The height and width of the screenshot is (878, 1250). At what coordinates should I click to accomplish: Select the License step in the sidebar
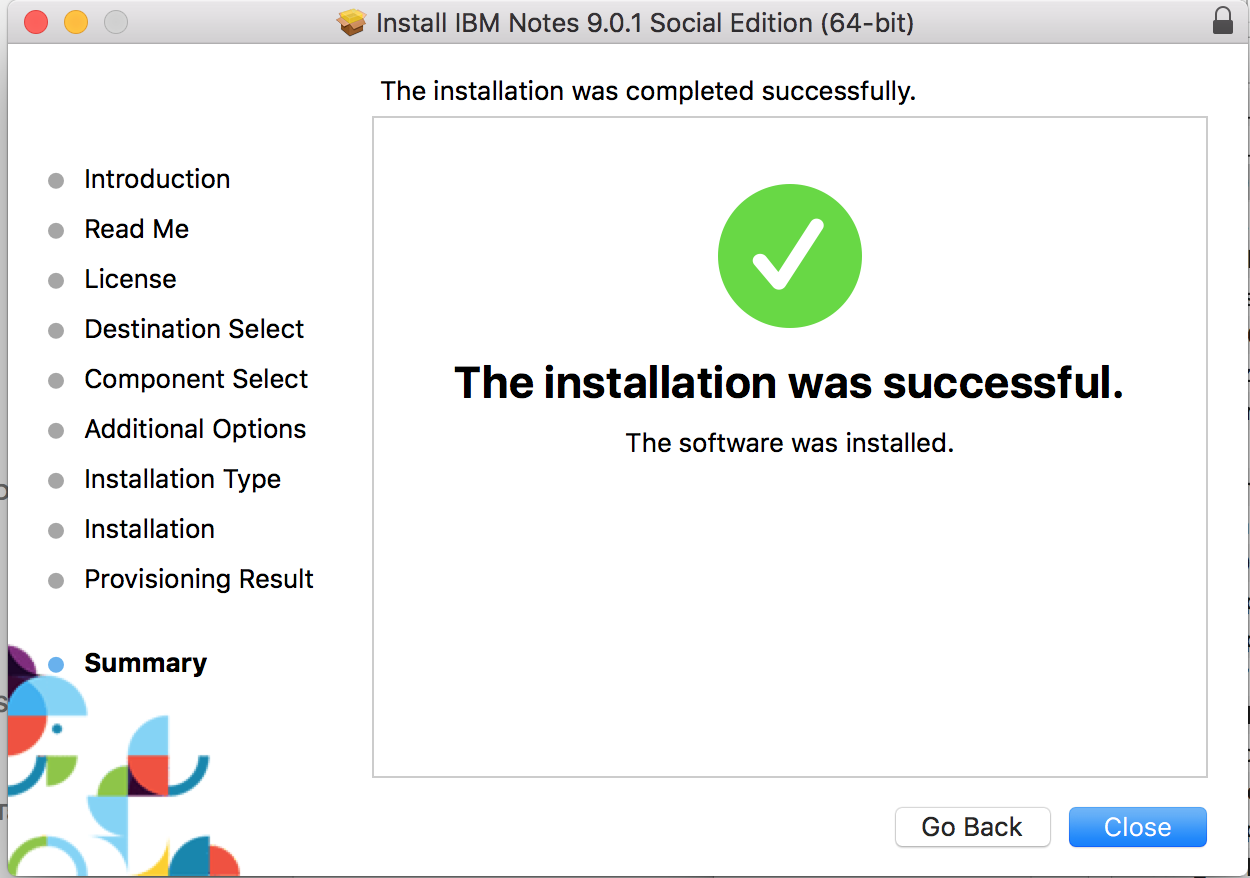(130, 279)
